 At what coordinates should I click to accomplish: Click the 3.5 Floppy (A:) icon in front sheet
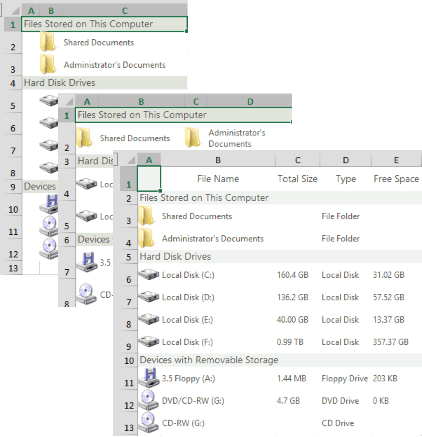tap(149, 378)
